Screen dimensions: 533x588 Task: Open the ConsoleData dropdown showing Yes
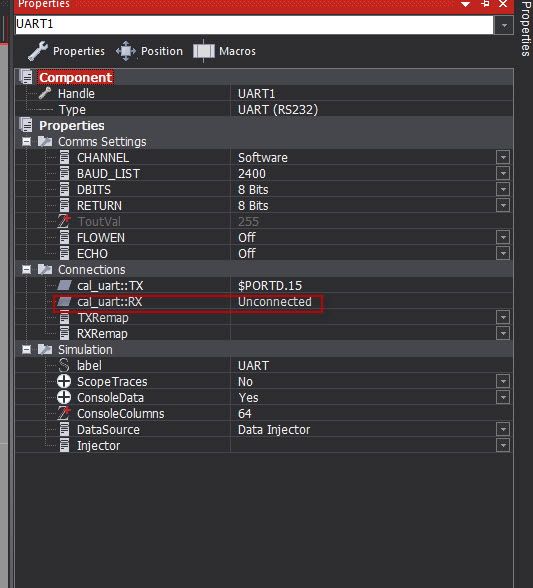coord(503,398)
